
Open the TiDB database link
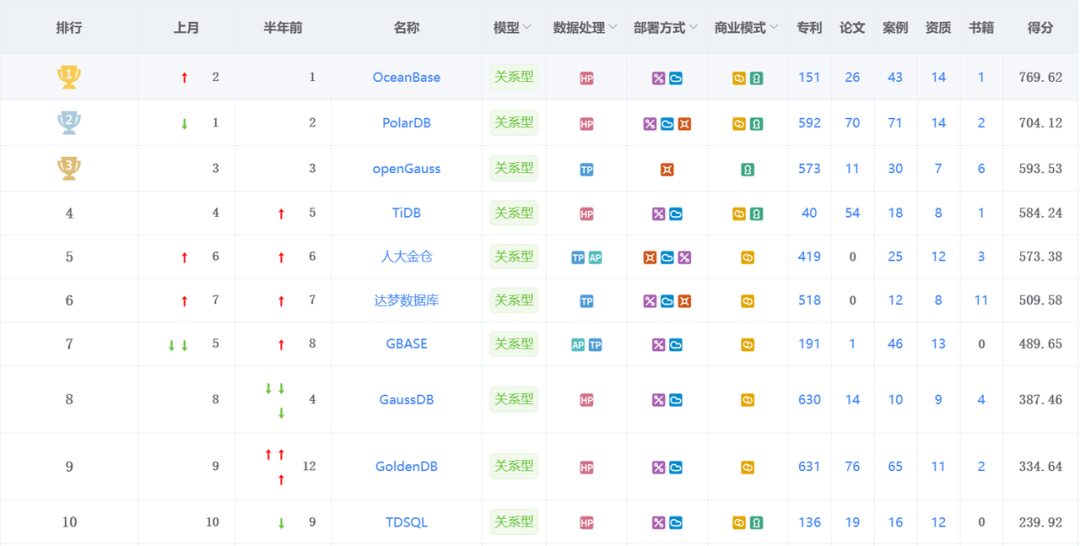(x=406, y=213)
